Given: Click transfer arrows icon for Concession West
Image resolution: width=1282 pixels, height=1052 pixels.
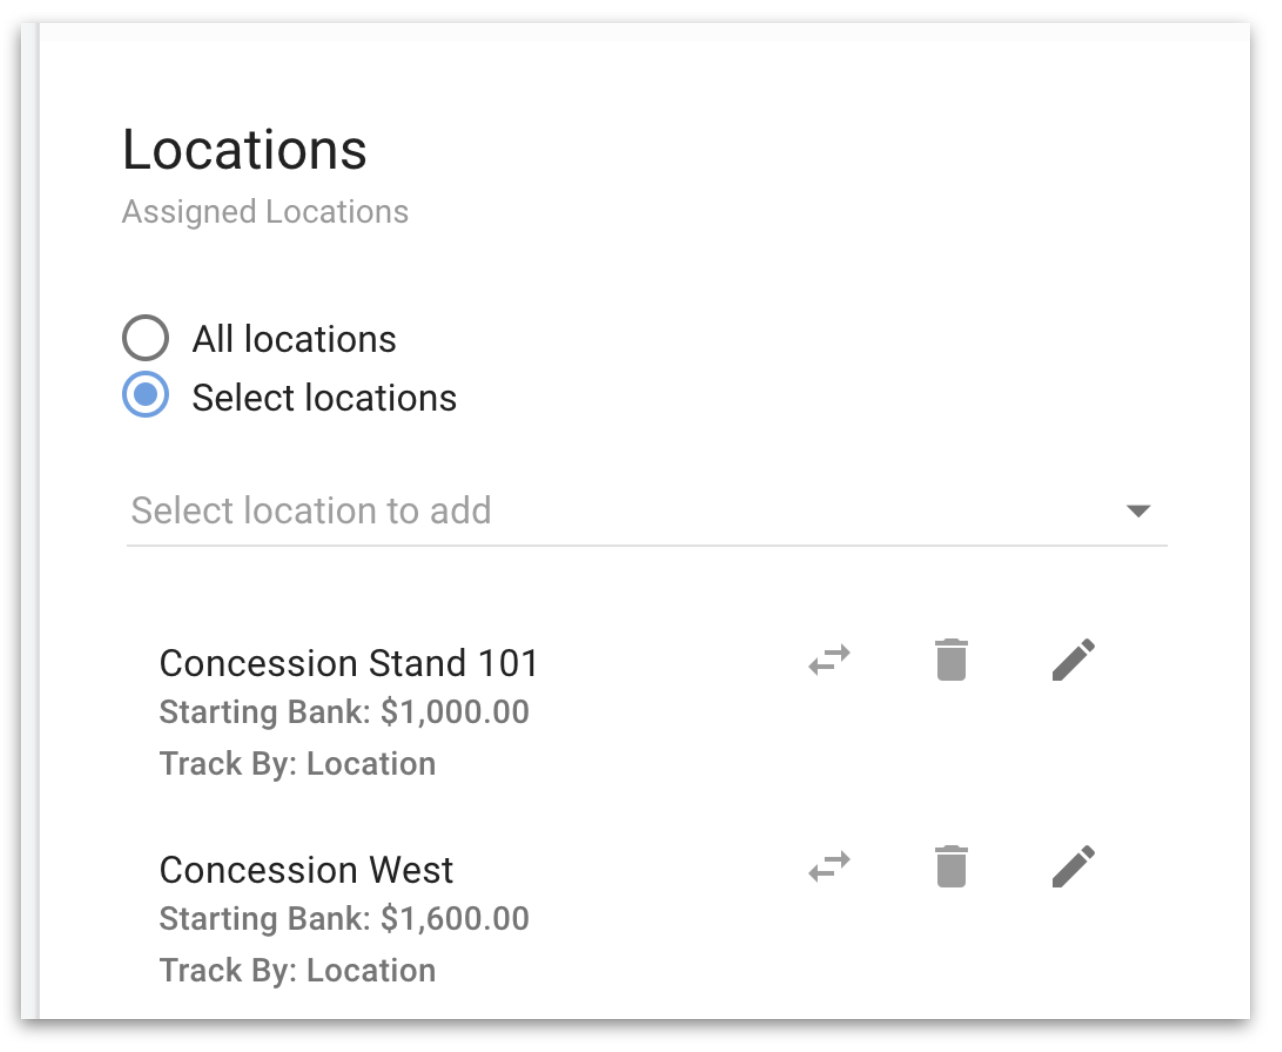Looking at the screenshot, I should [829, 867].
